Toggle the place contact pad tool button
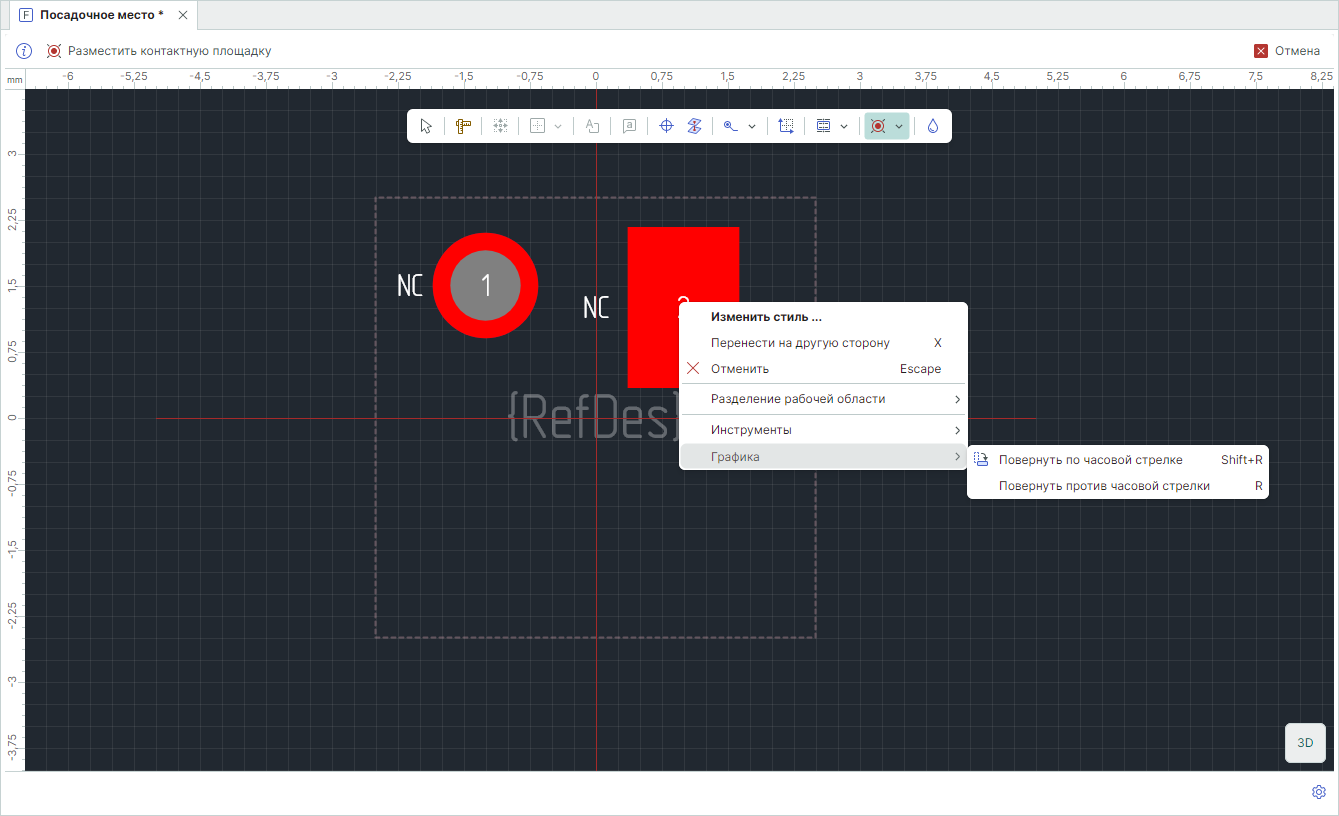The image size is (1339, 816). (x=878, y=126)
